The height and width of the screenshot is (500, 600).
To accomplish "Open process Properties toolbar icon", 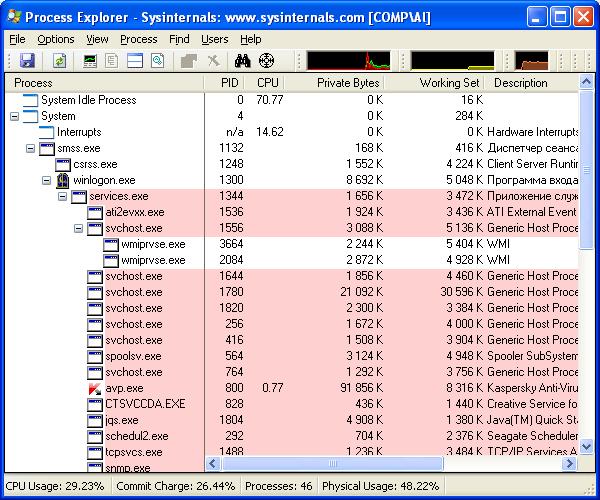I will 189,61.
